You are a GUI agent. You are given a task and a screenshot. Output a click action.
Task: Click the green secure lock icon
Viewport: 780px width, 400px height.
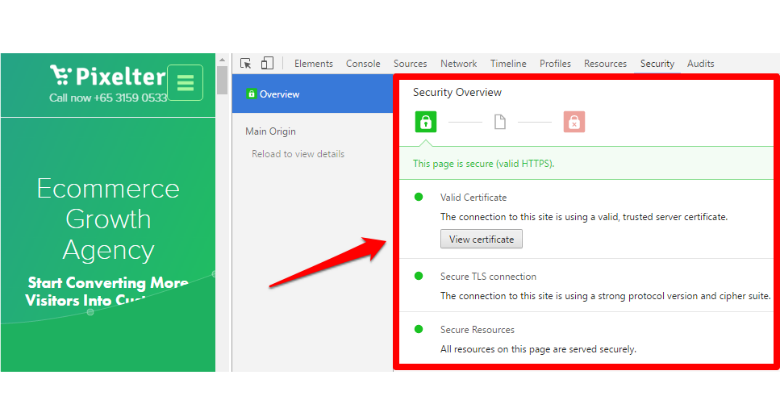point(426,122)
